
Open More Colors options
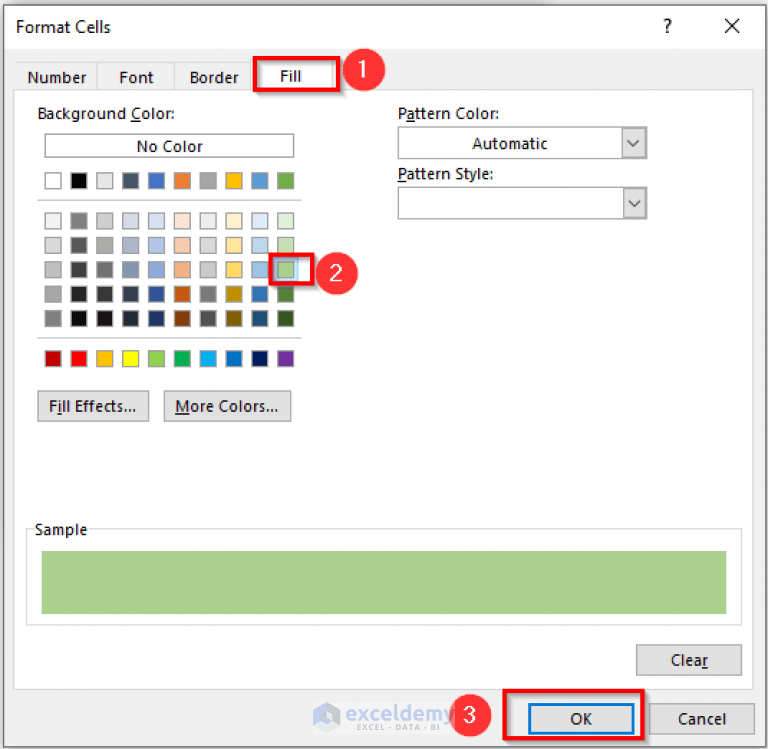[x=227, y=406]
